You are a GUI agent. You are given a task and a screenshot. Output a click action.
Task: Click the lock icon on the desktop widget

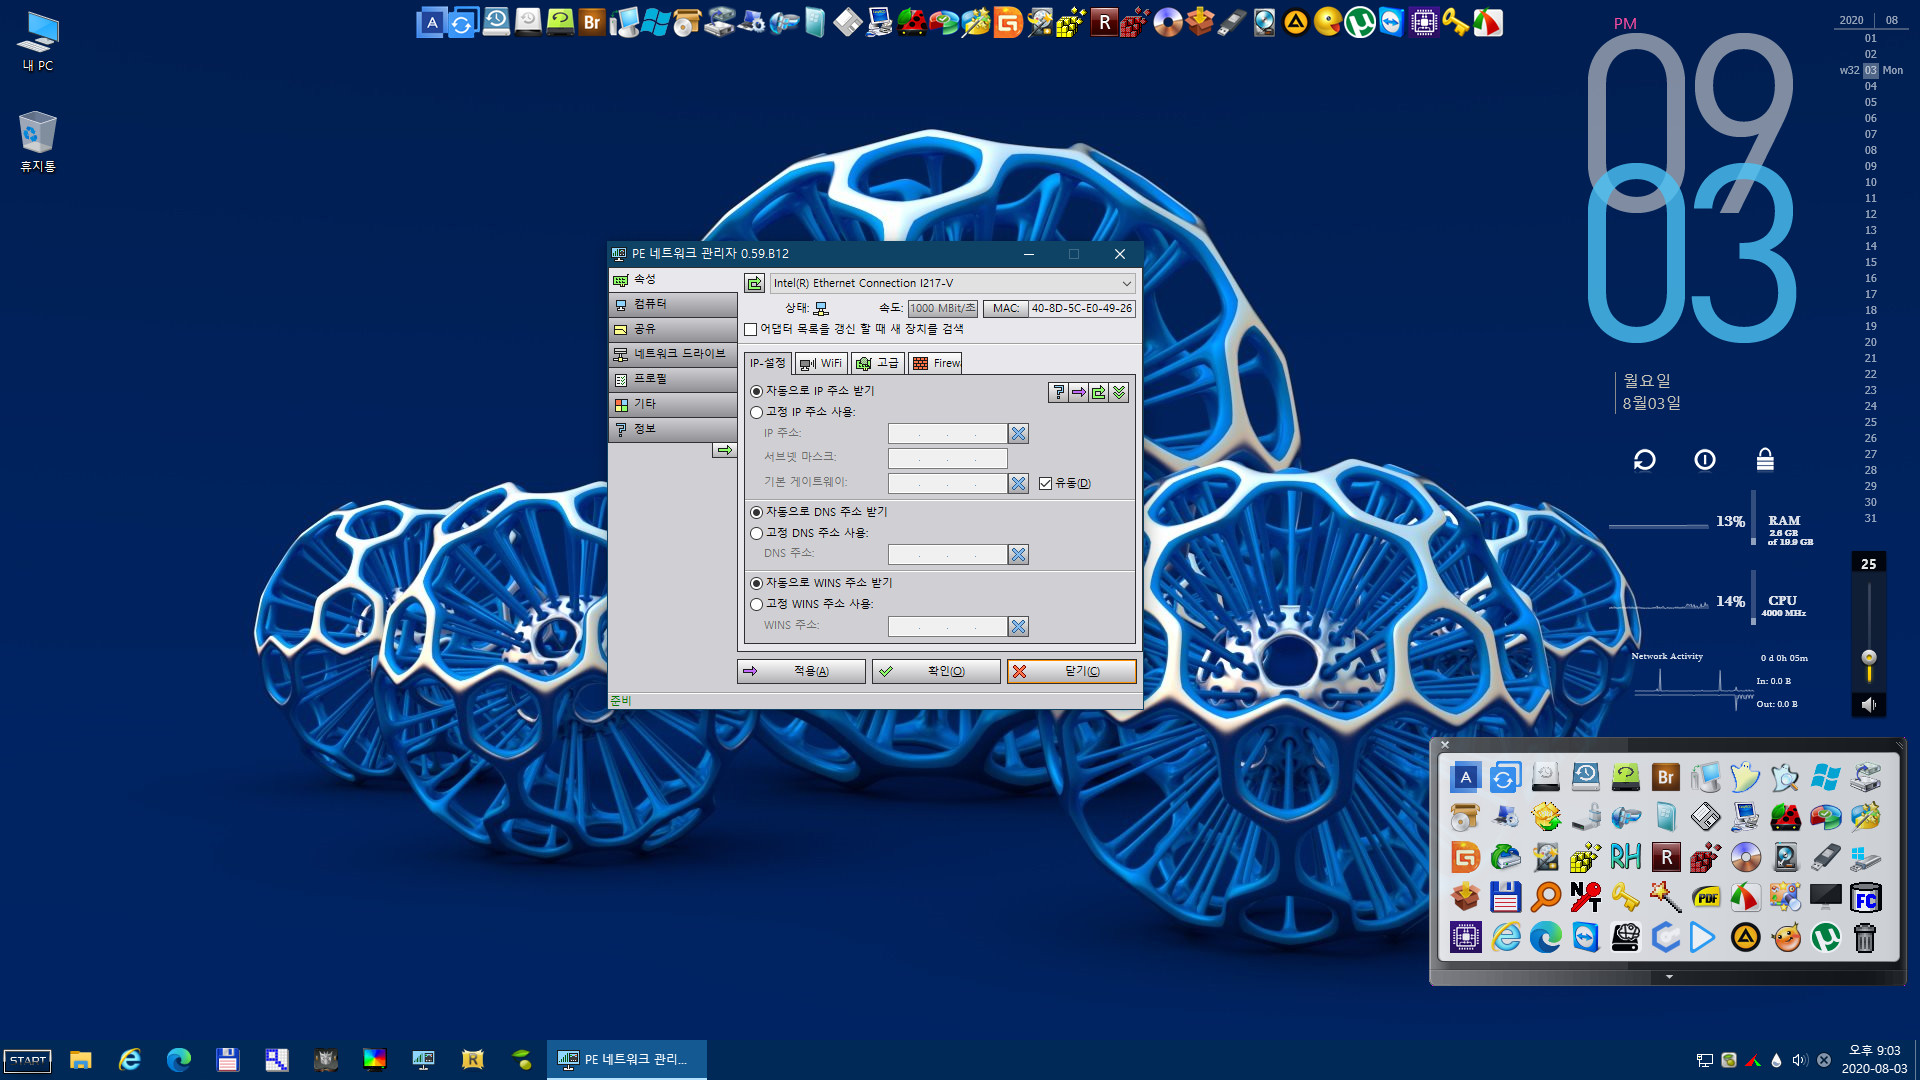pyautogui.click(x=1765, y=460)
